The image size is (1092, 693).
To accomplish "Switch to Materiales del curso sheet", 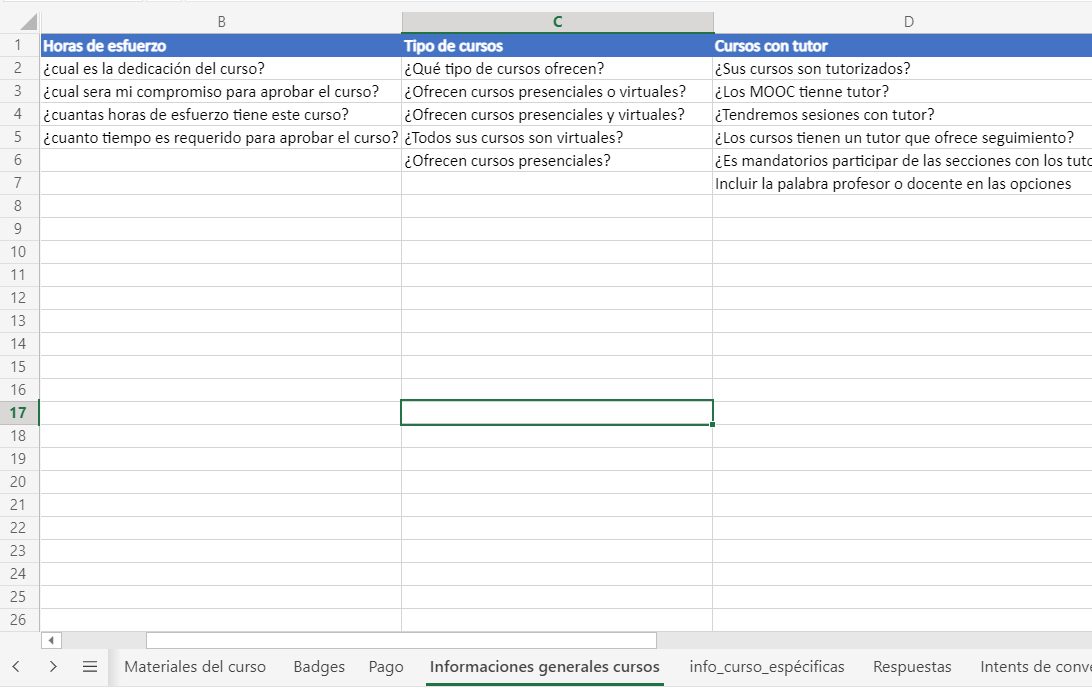I will [x=195, y=667].
